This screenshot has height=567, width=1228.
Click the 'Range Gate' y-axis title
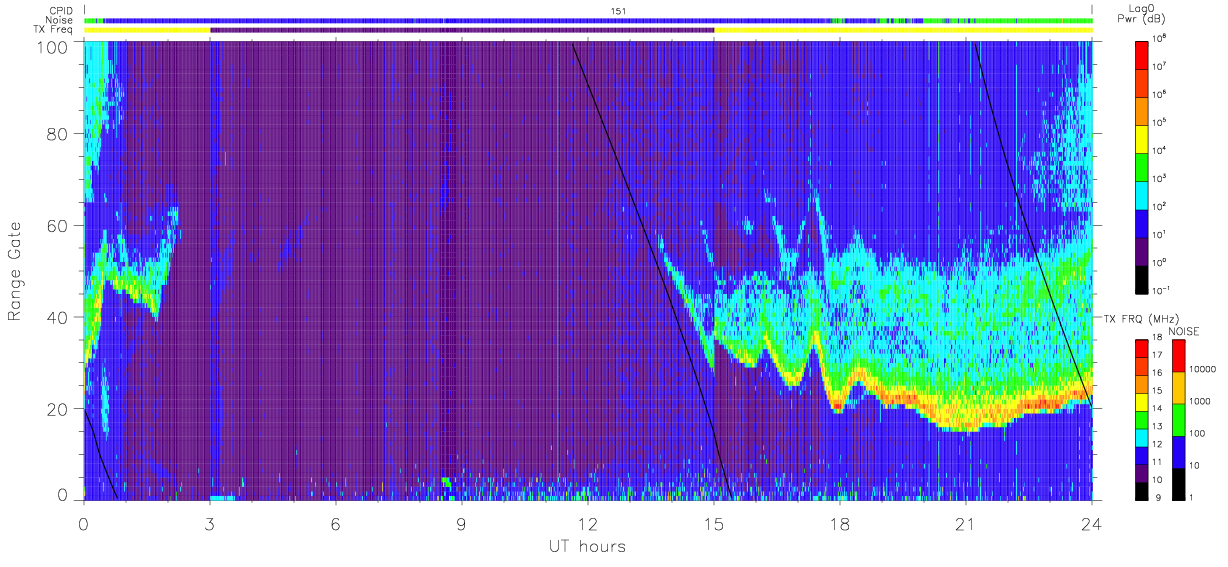(x=16, y=271)
